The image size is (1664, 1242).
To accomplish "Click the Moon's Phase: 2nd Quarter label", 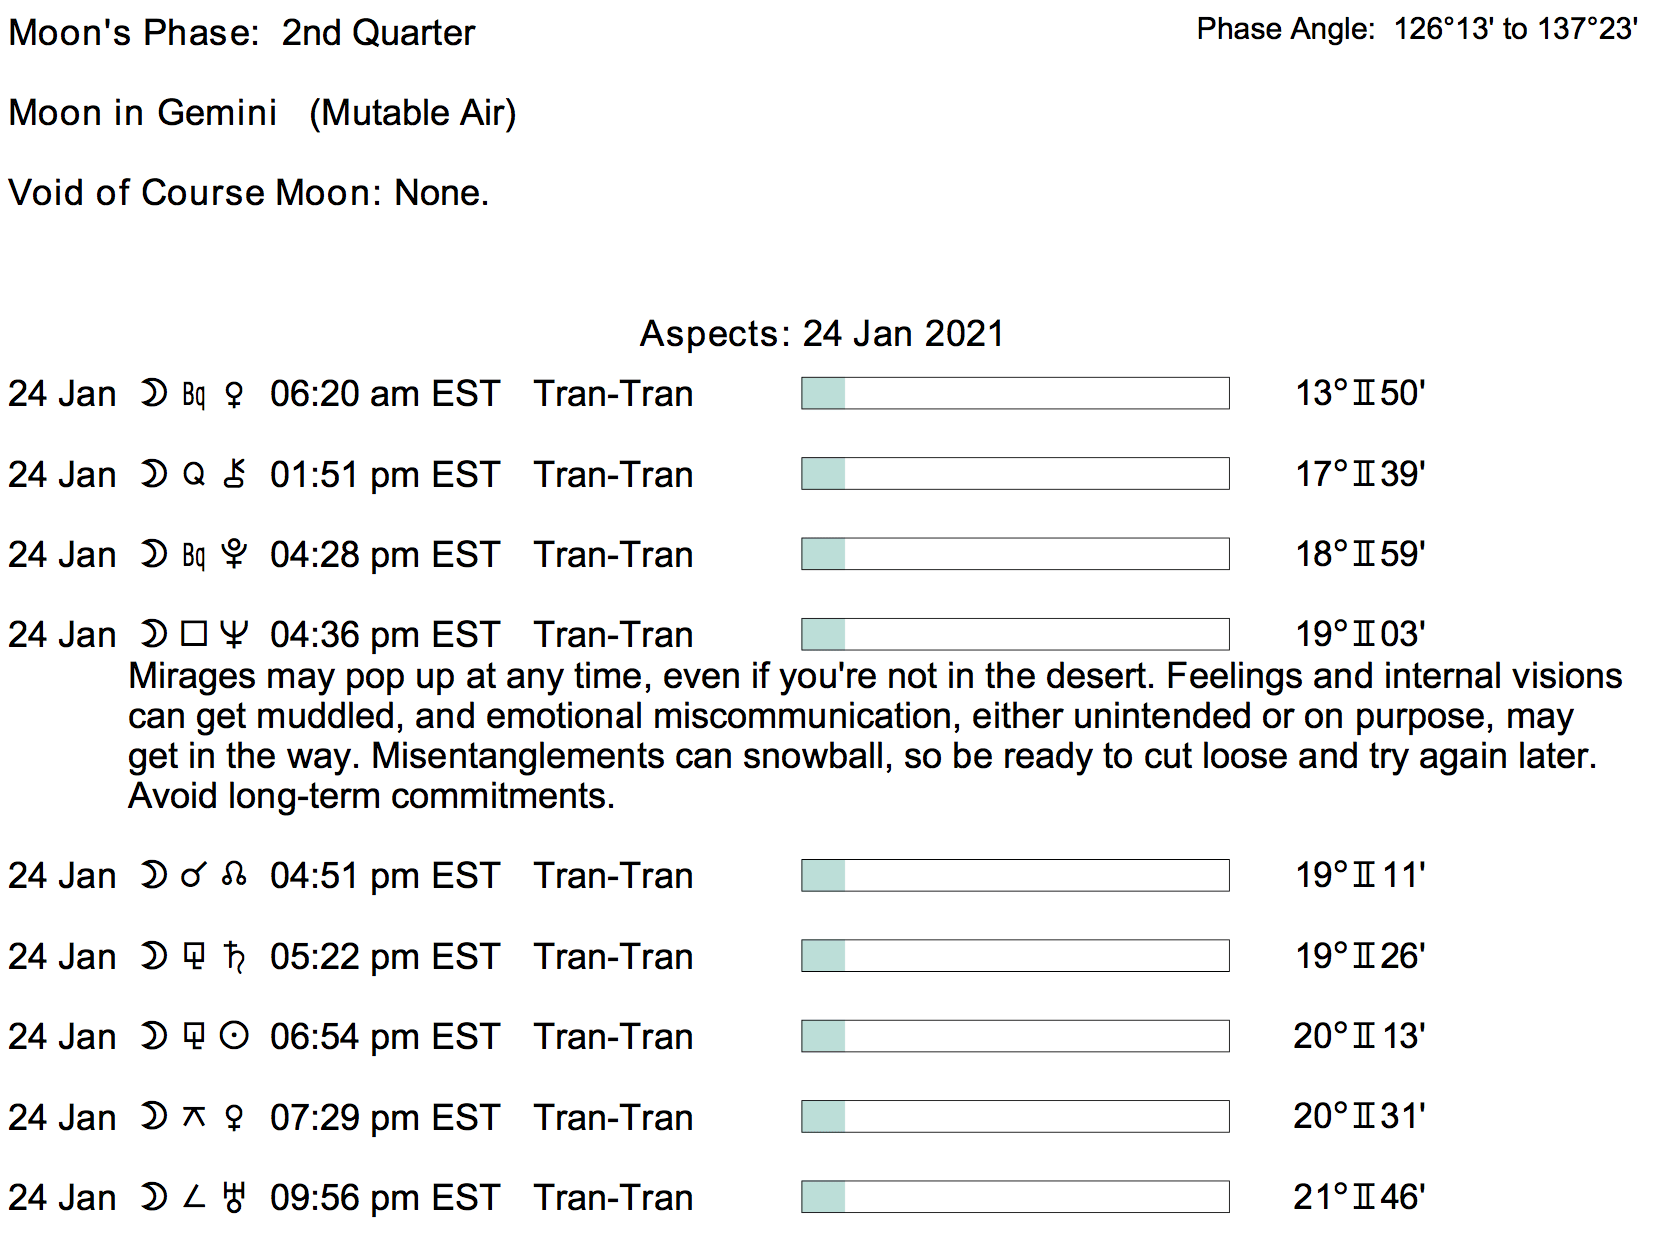I will [241, 33].
